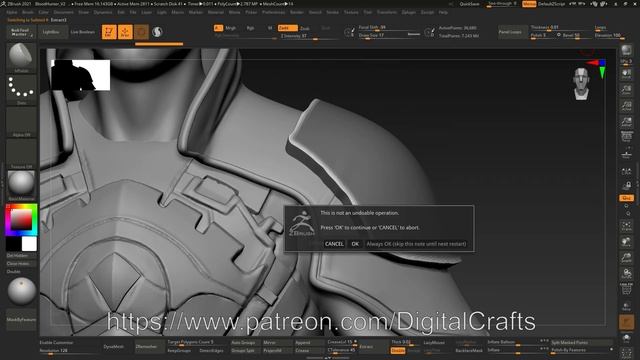
Task: Click the Draw mode icon
Action: coord(125,32)
